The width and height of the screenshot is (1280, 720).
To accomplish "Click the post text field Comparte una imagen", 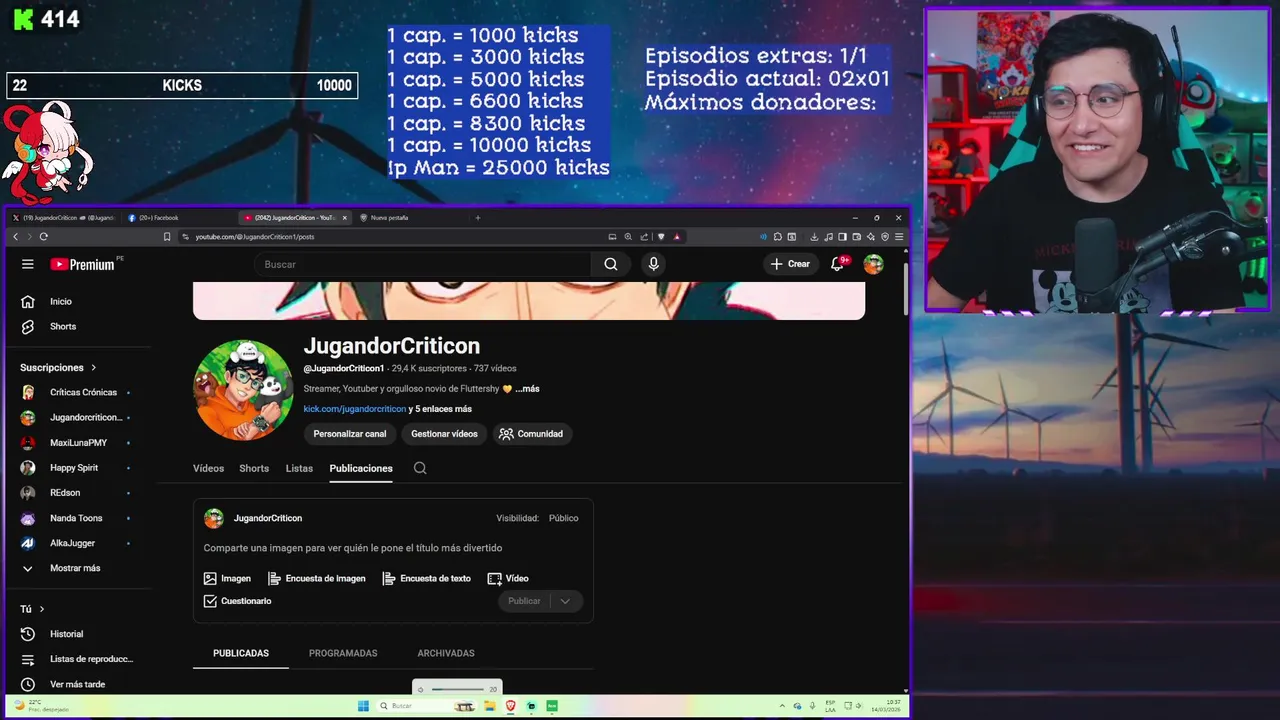I will click(353, 548).
